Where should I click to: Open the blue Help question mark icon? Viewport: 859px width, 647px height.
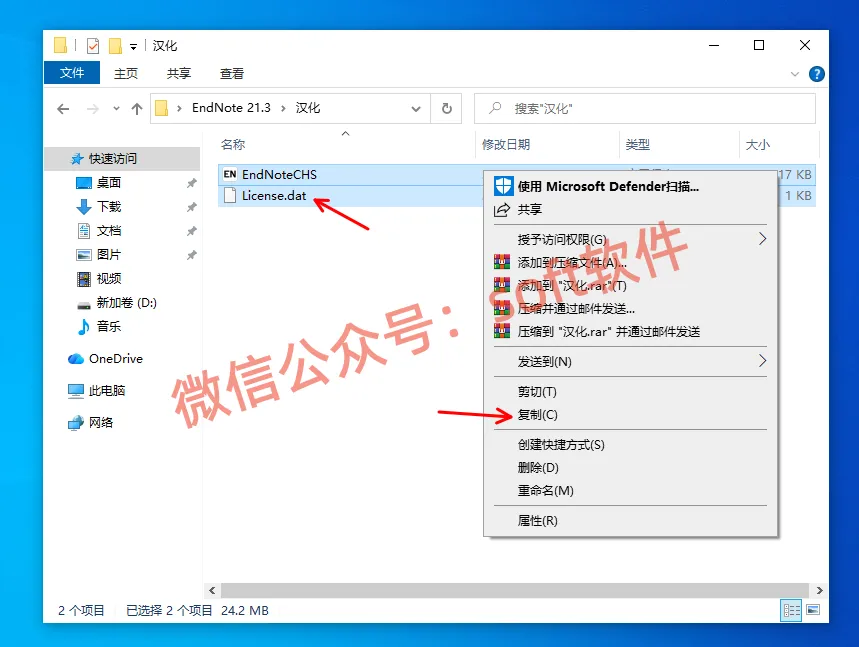pyautogui.click(x=816, y=74)
